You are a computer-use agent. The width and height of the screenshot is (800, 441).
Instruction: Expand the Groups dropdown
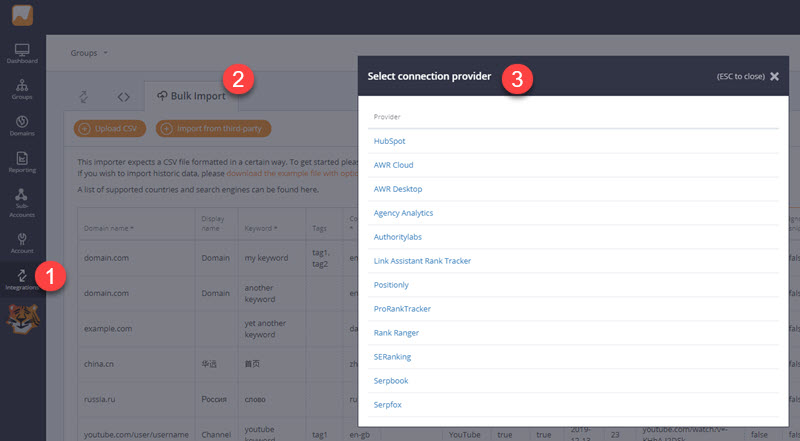[89, 52]
